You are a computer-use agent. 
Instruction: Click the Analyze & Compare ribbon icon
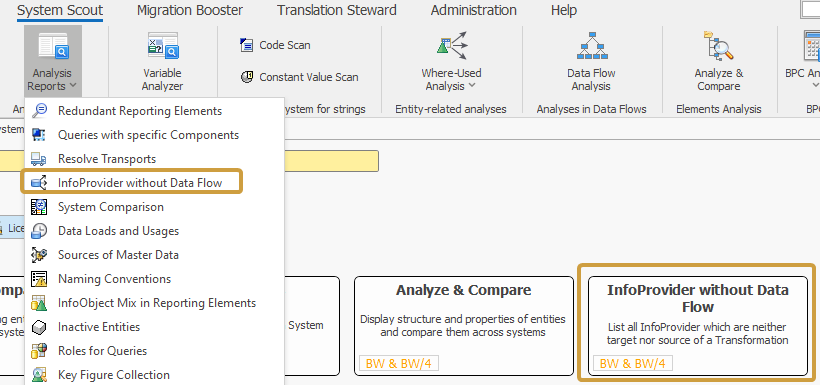[718, 46]
